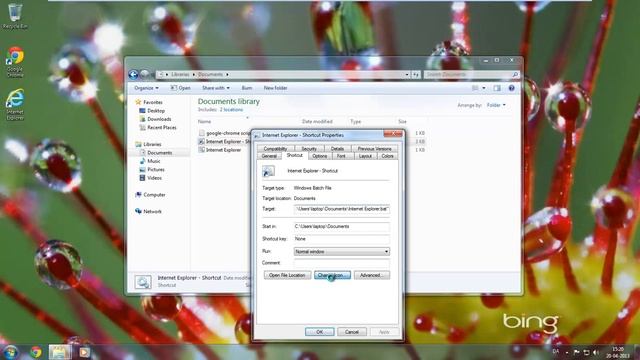Open the Recycle Bin desktop icon
Image resolution: width=640 pixels, height=360 pixels.
(15, 16)
